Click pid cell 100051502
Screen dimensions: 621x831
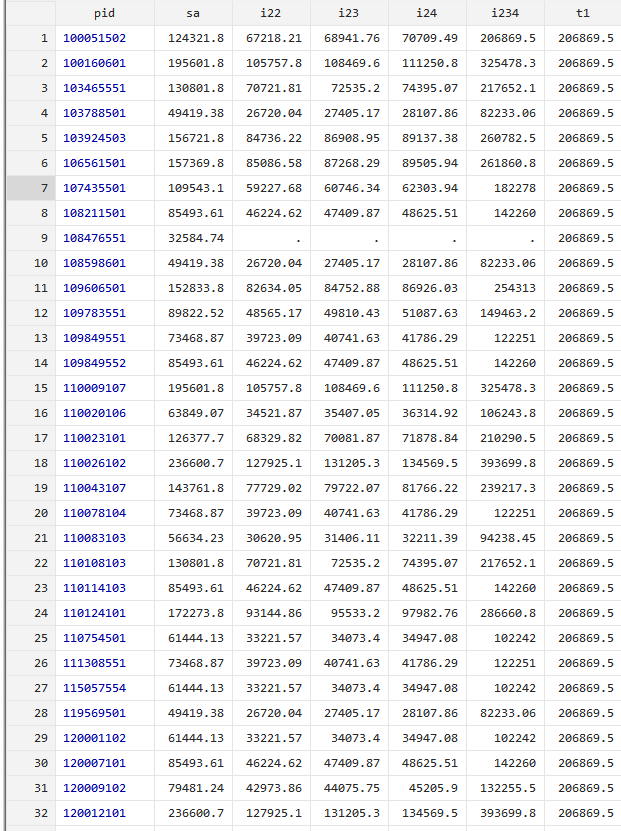(x=104, y=38)
